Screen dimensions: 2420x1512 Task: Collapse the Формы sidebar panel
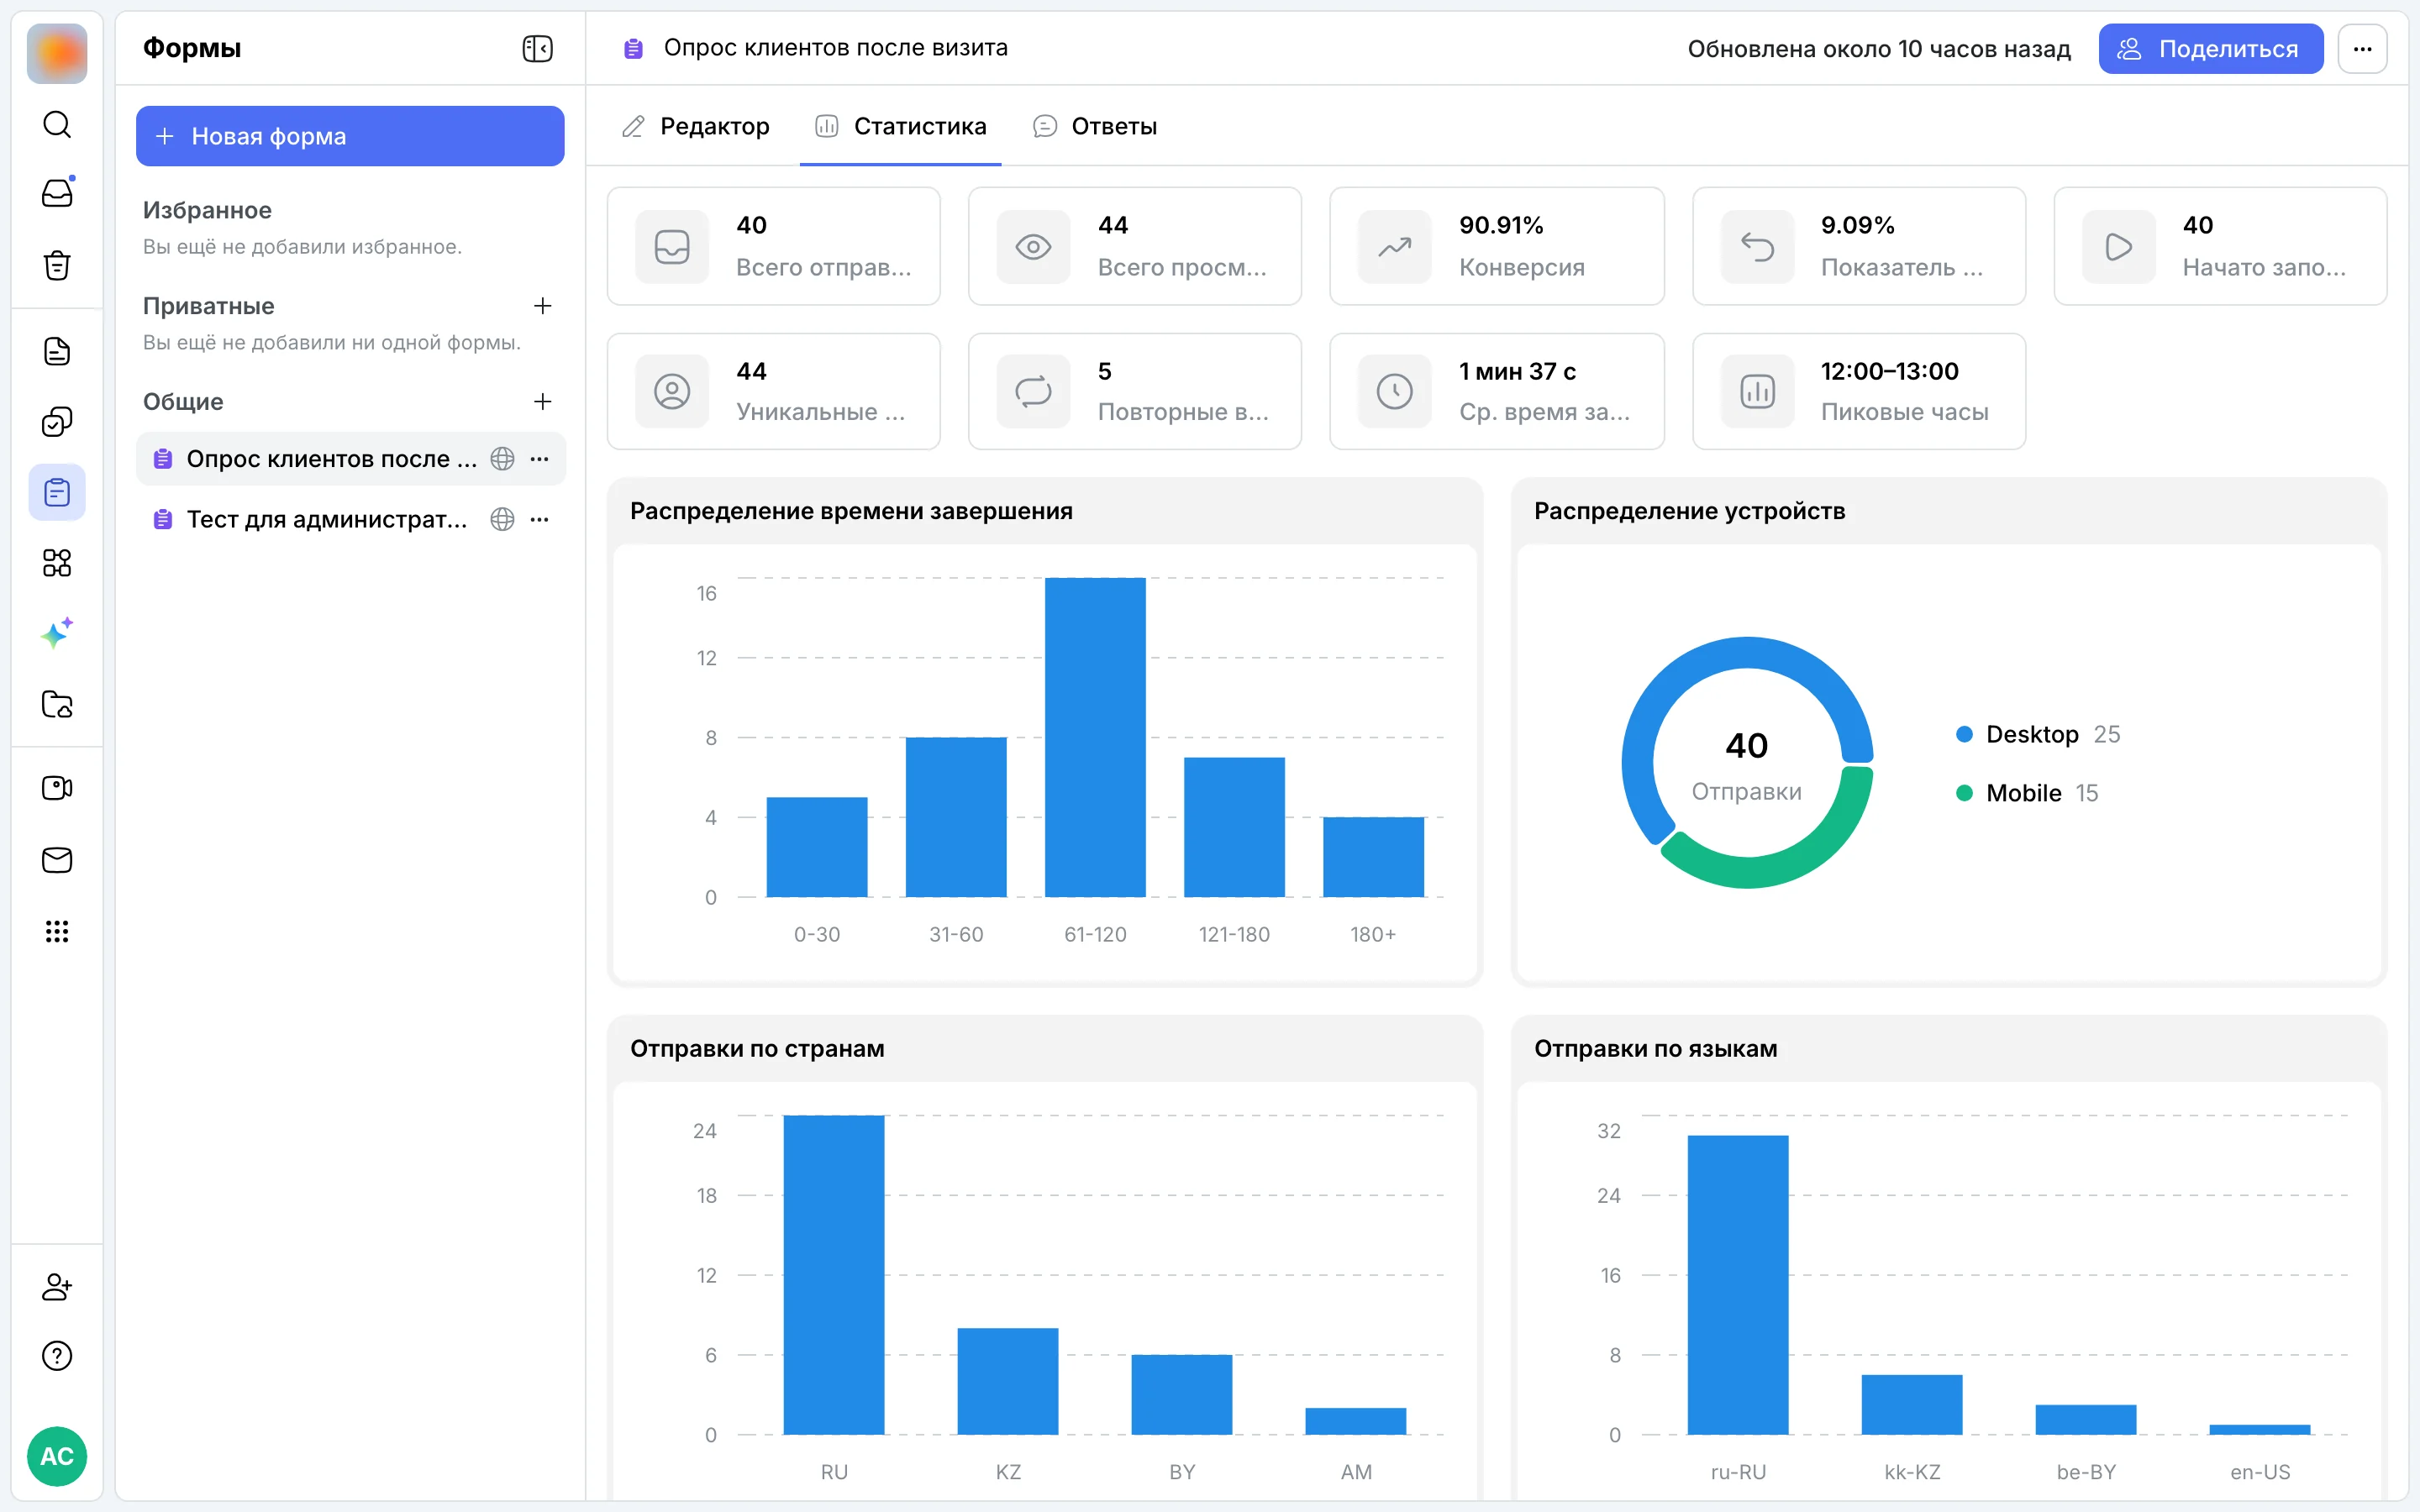click(x=538, y=49)
